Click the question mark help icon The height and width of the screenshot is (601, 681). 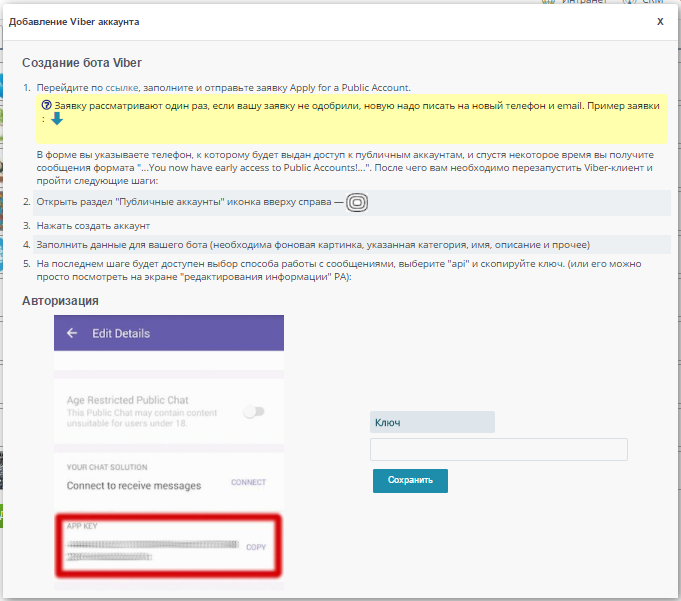[46, 105]
